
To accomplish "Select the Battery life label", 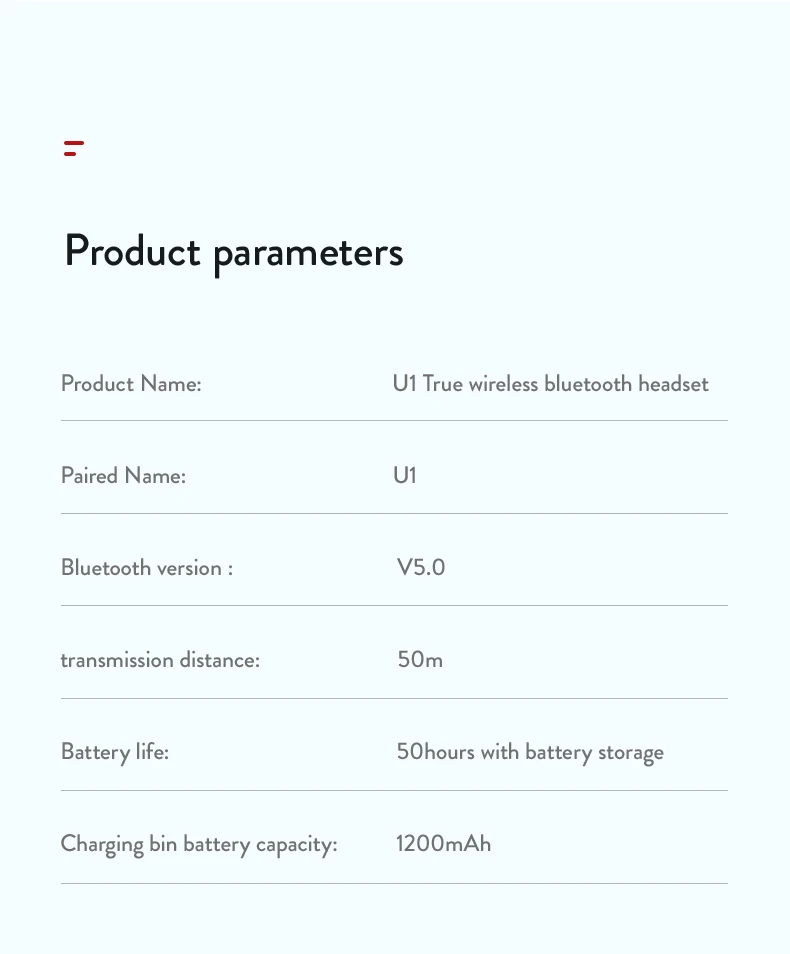I will (115, 752).
